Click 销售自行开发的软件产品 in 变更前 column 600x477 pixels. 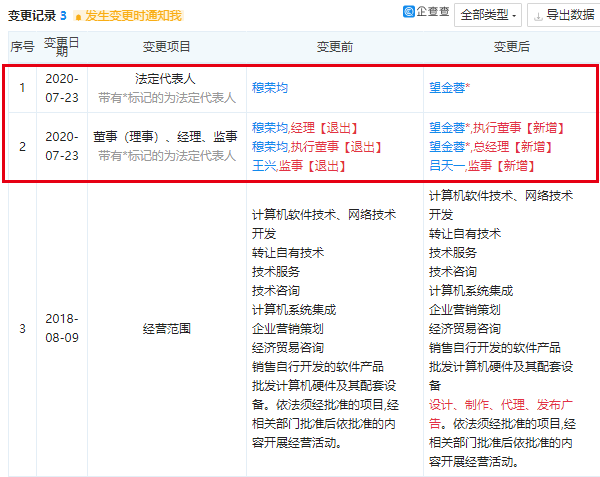318,366
